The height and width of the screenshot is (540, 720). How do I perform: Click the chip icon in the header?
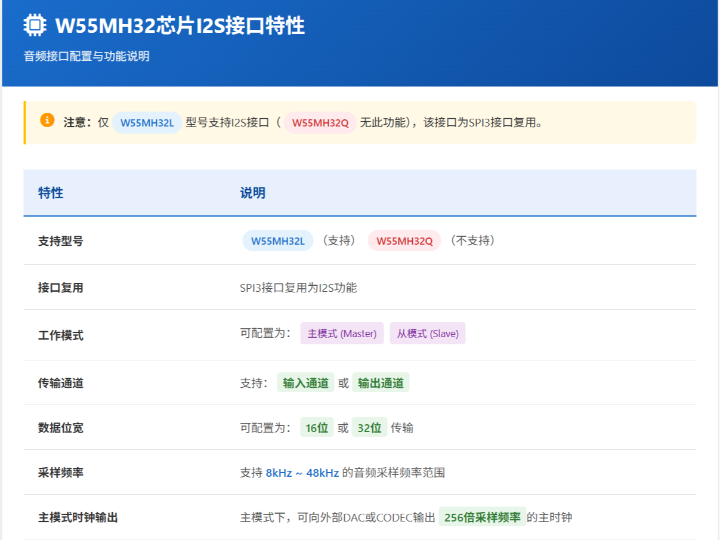point(35,26)
